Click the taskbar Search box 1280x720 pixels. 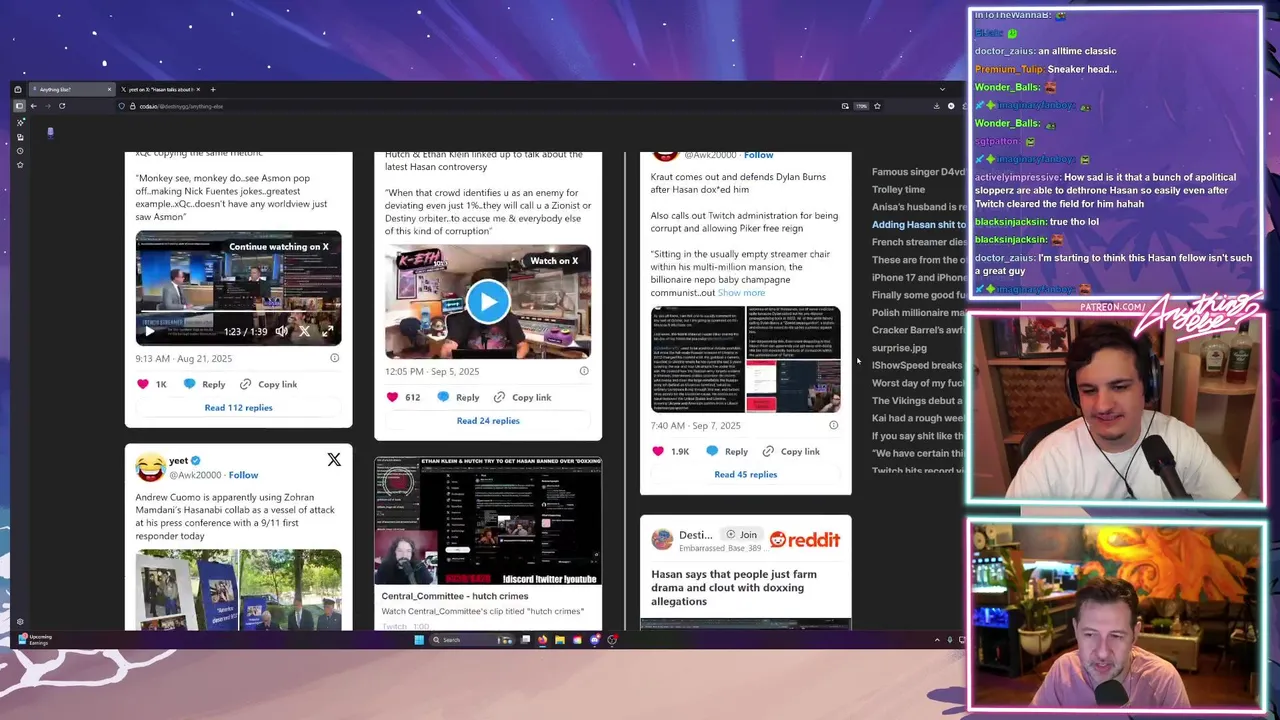pyautogui.click(x=470, y=640)
